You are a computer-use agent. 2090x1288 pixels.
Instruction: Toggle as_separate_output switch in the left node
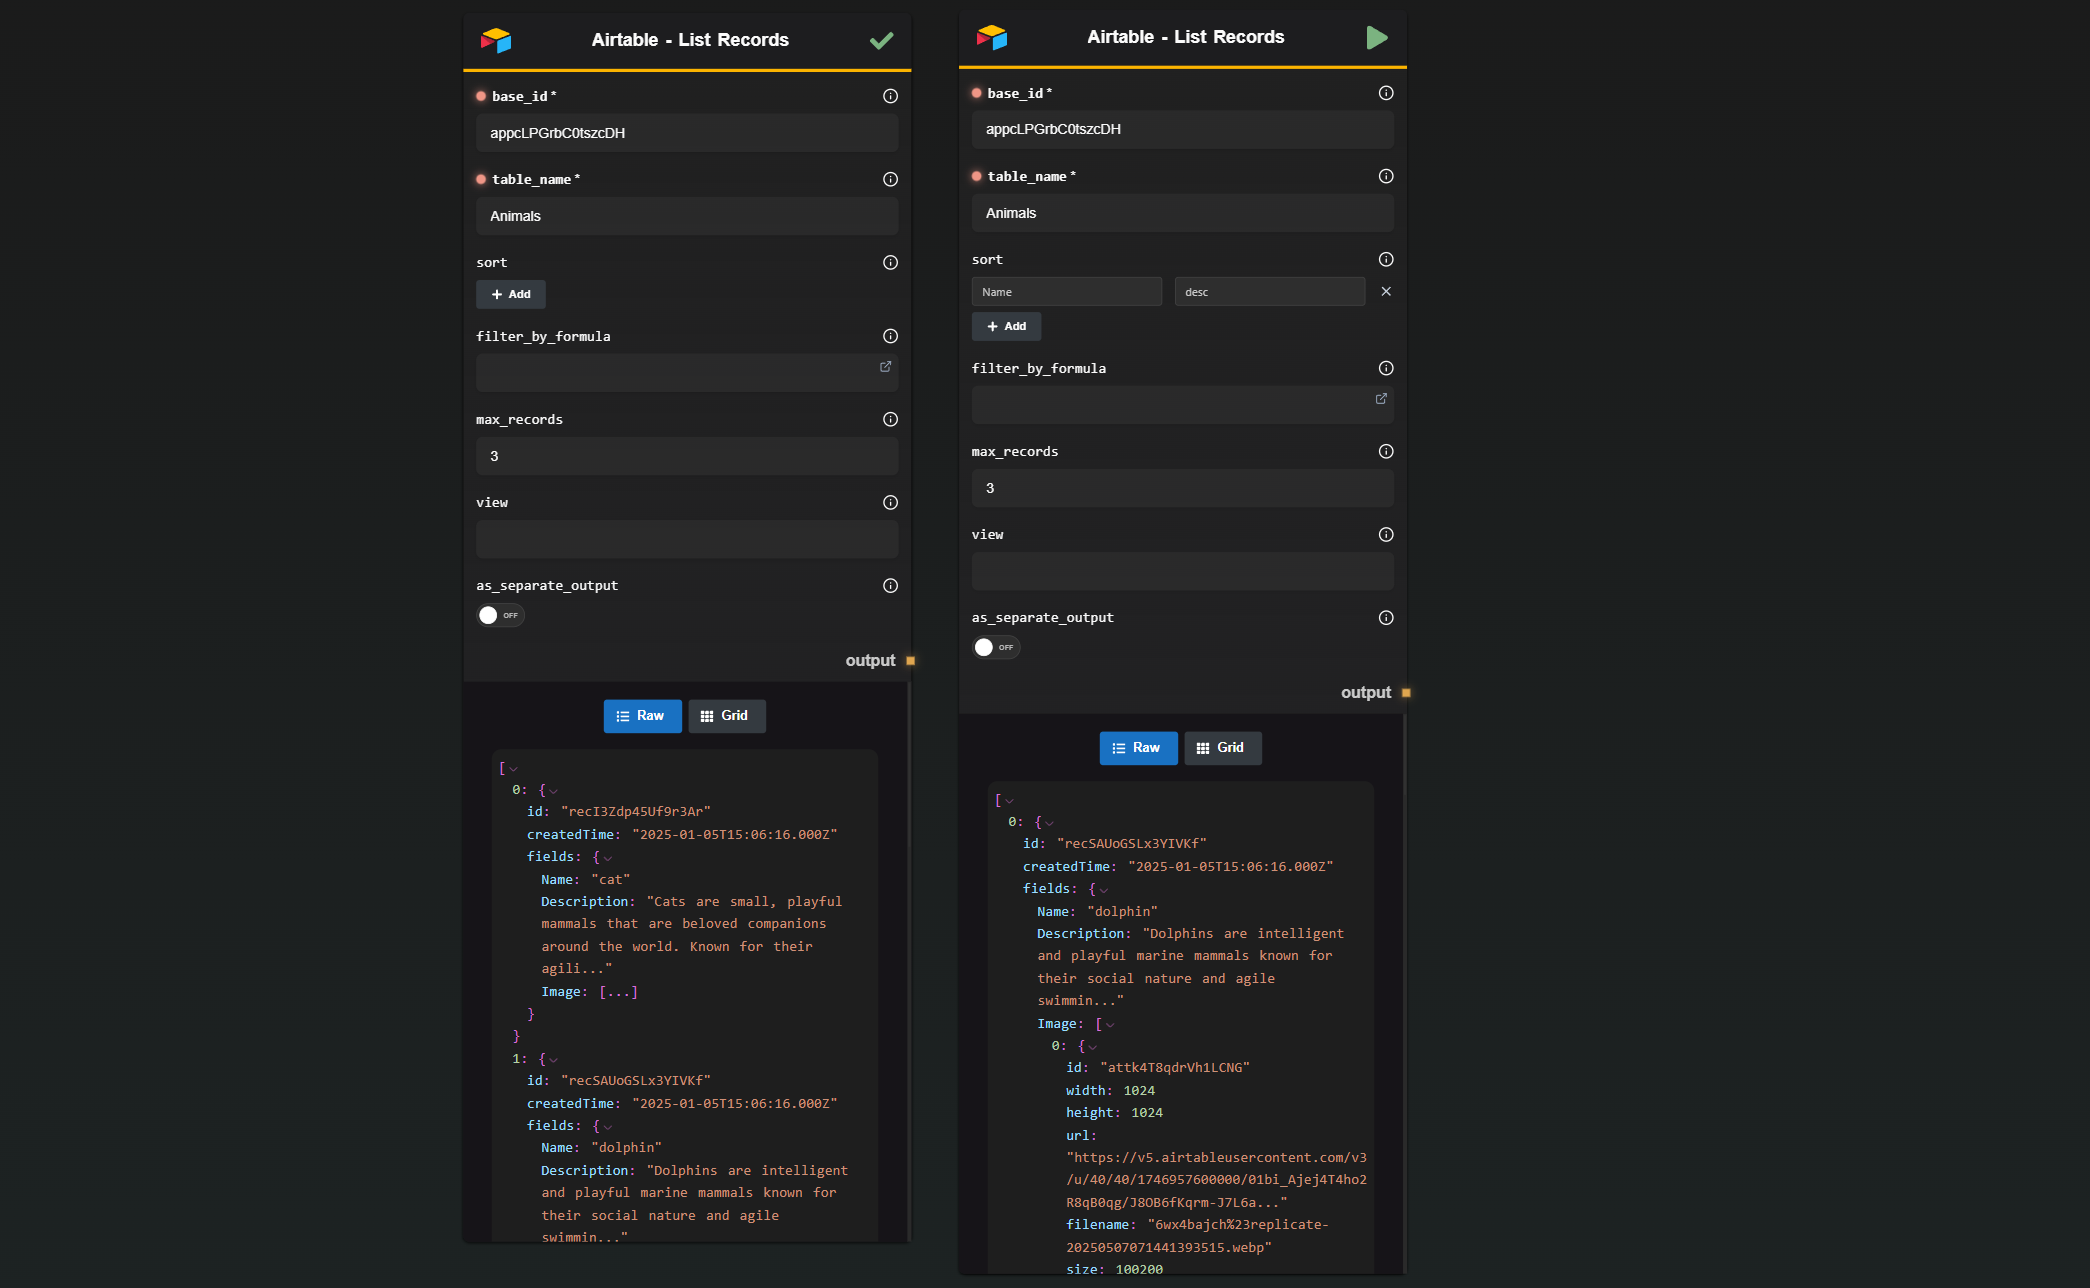(500, 615)
